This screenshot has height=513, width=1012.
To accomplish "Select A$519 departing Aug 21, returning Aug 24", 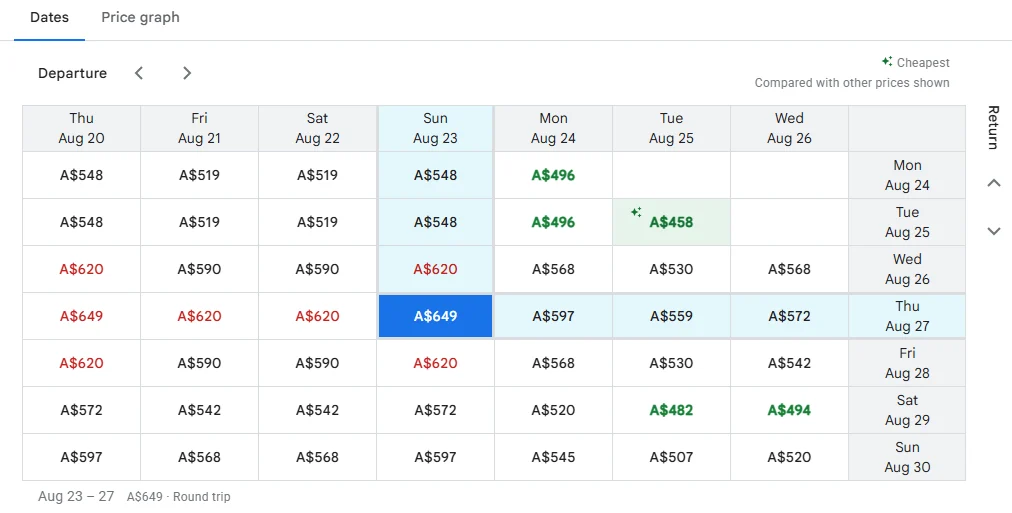I will click(x=199, y=175).
